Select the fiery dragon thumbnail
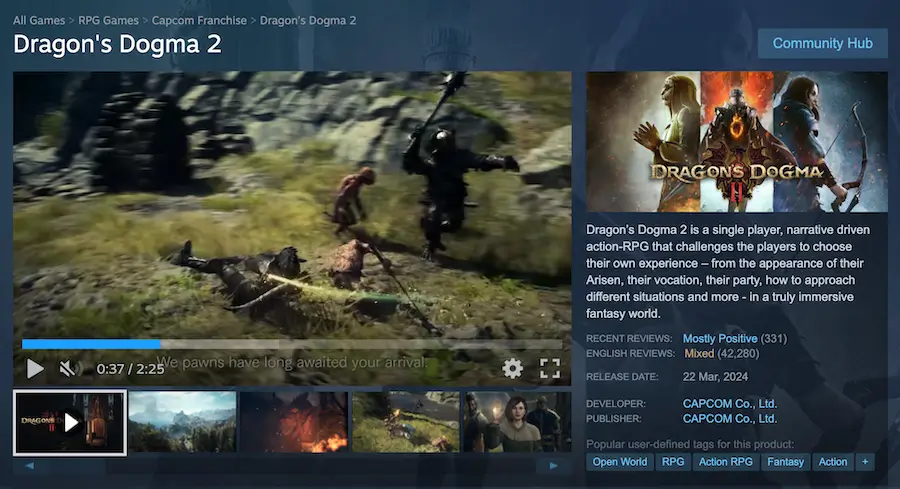This screenshot has width=900, height=489. [294, 422]
